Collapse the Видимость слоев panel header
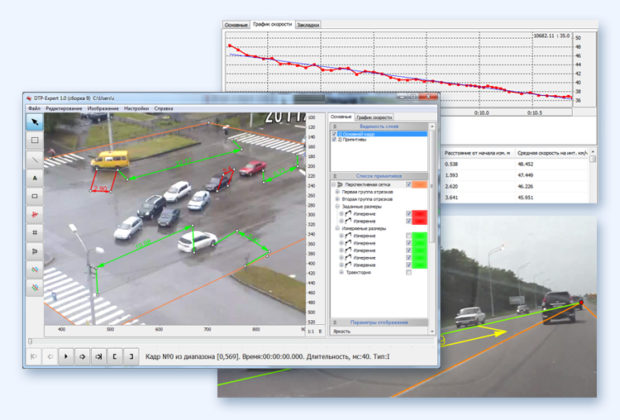This screenshot has height=420, width=620. pos(379,127)
